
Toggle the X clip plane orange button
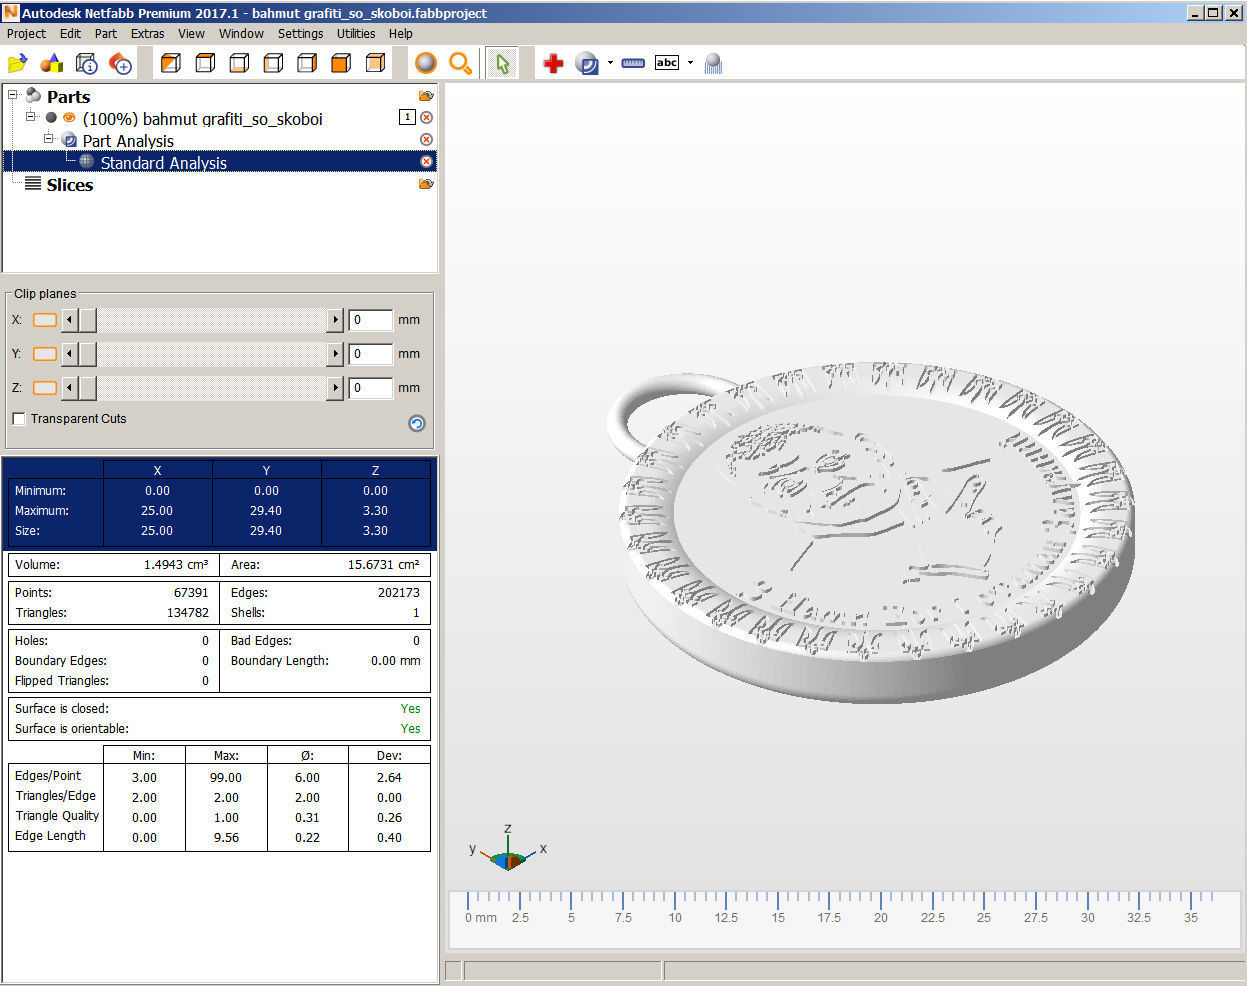pos(45,320)
